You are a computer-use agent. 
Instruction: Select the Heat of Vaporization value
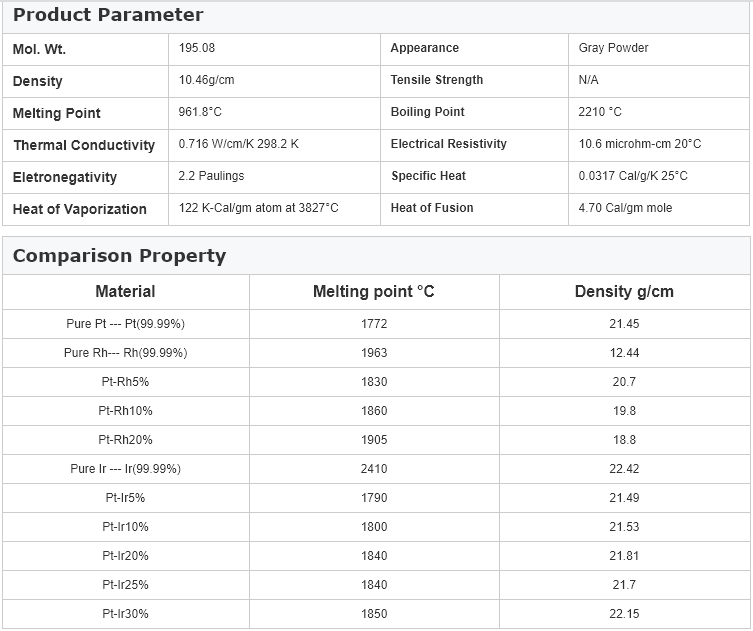258,208
